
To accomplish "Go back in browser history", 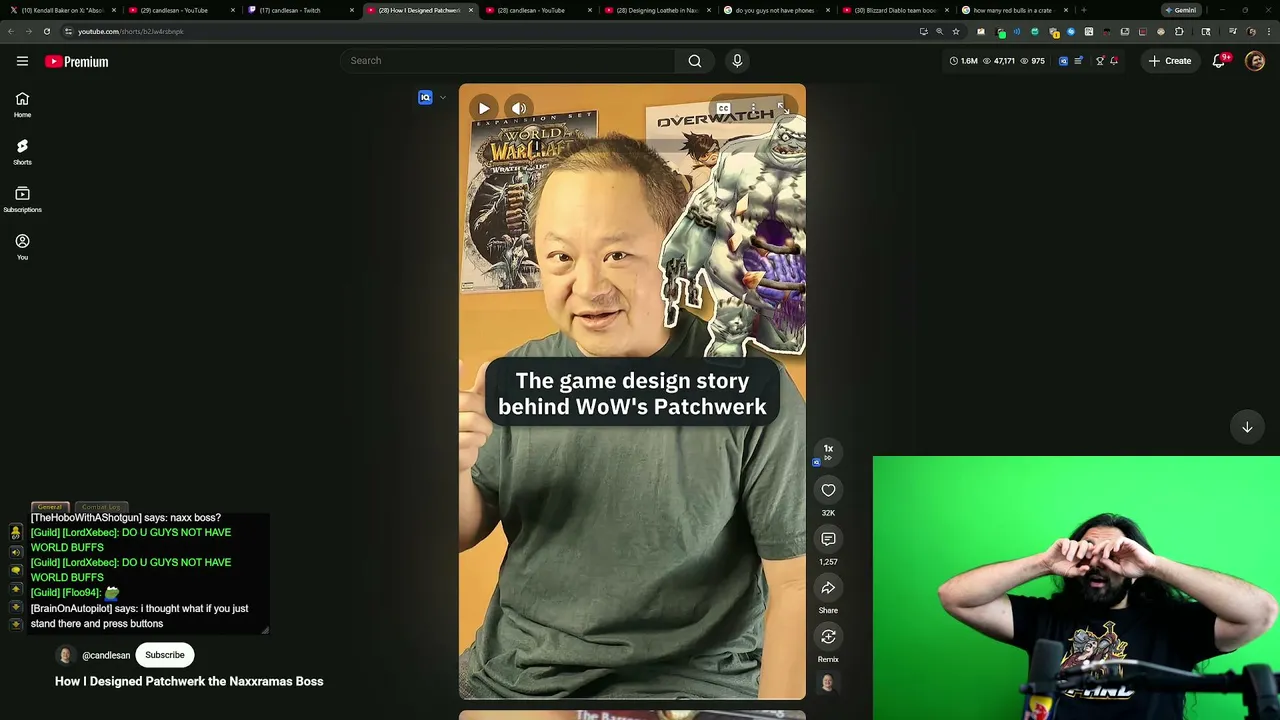I will point(11,31).
